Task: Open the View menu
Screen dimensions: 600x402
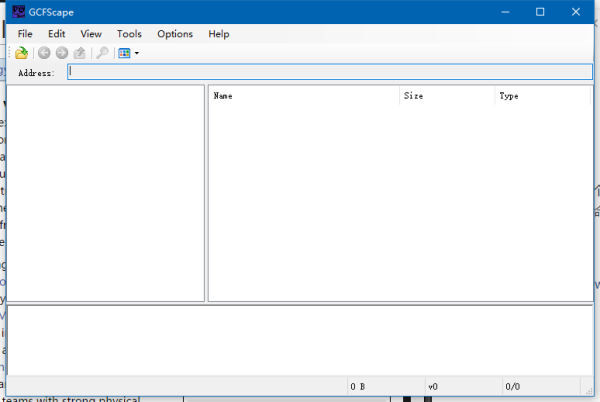Action: click(91, 34)
